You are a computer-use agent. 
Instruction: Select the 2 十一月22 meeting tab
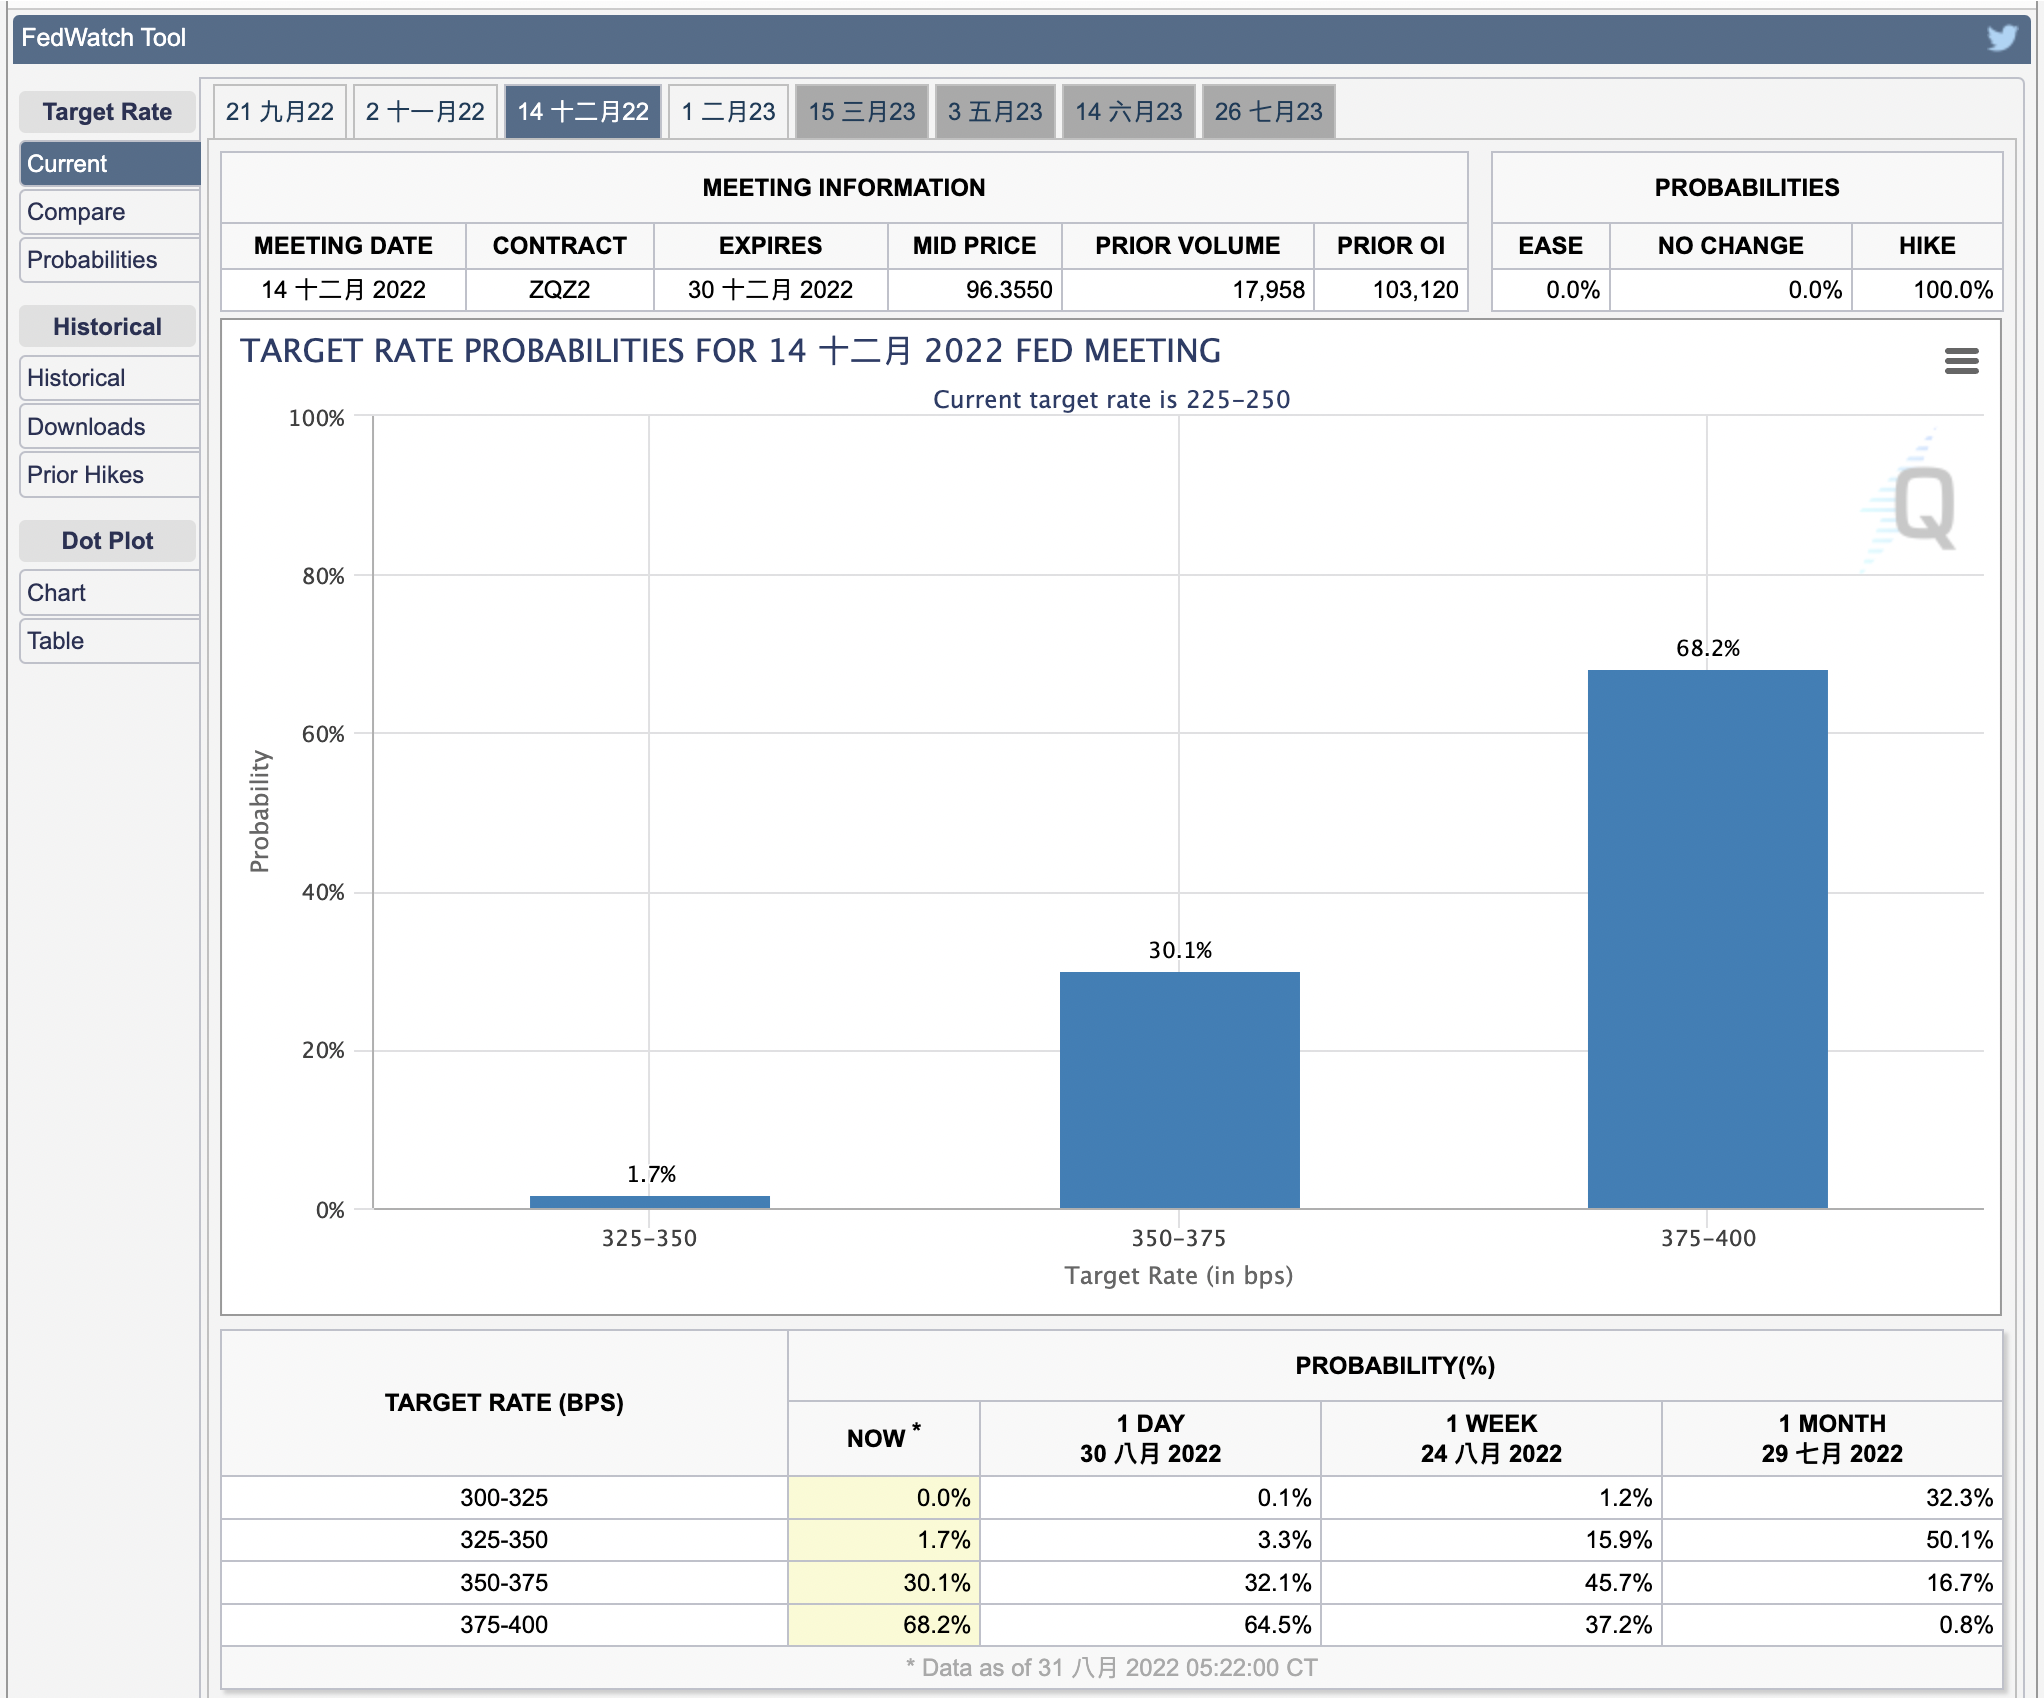pyautogui.click(x=425, y=111)
